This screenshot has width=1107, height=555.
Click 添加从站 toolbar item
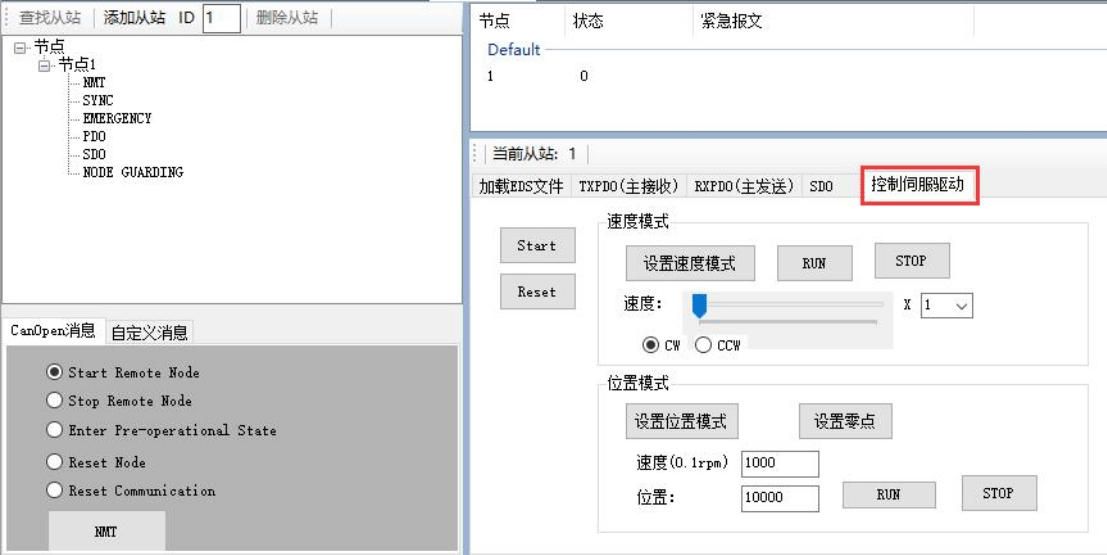pyautogui.click(x=134, y=18)
